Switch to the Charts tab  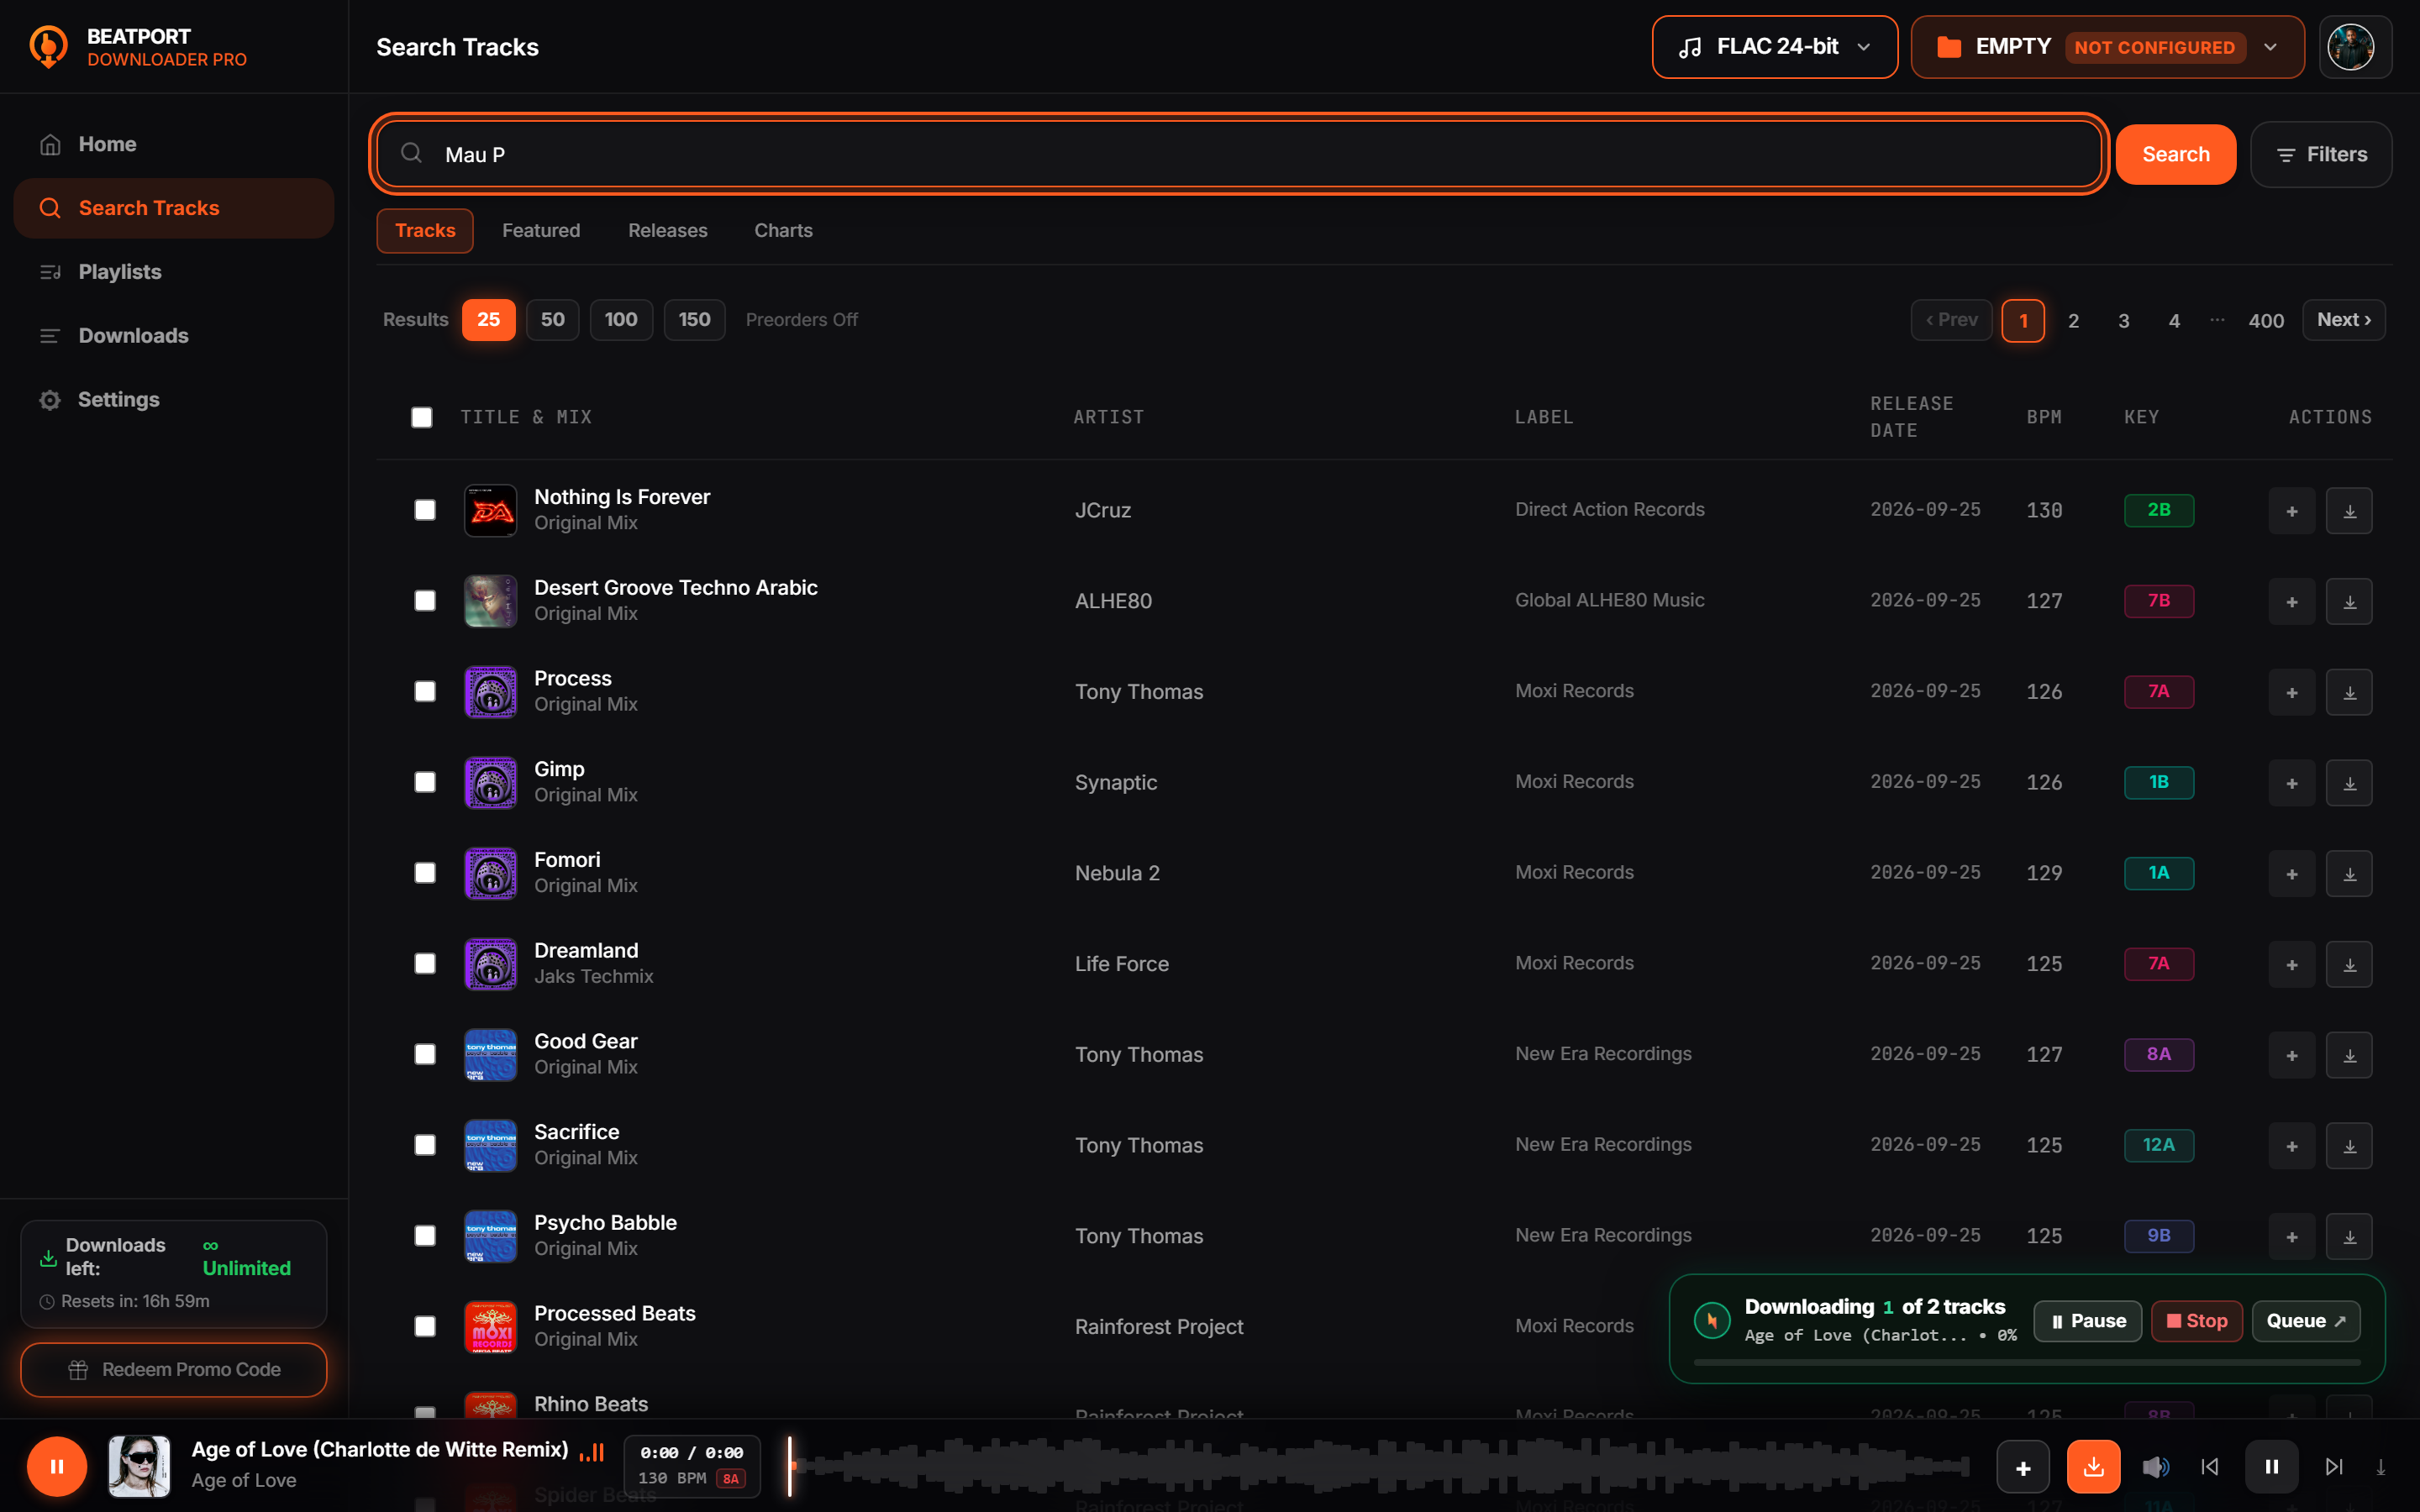783,231
